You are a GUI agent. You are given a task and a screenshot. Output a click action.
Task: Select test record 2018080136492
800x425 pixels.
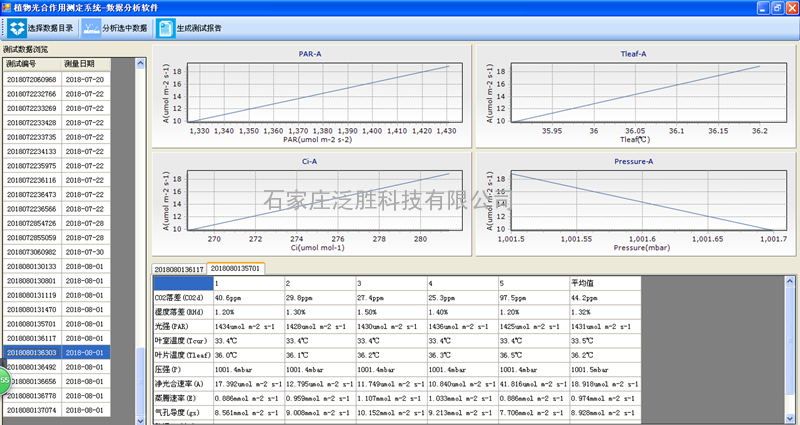[57, 367]
